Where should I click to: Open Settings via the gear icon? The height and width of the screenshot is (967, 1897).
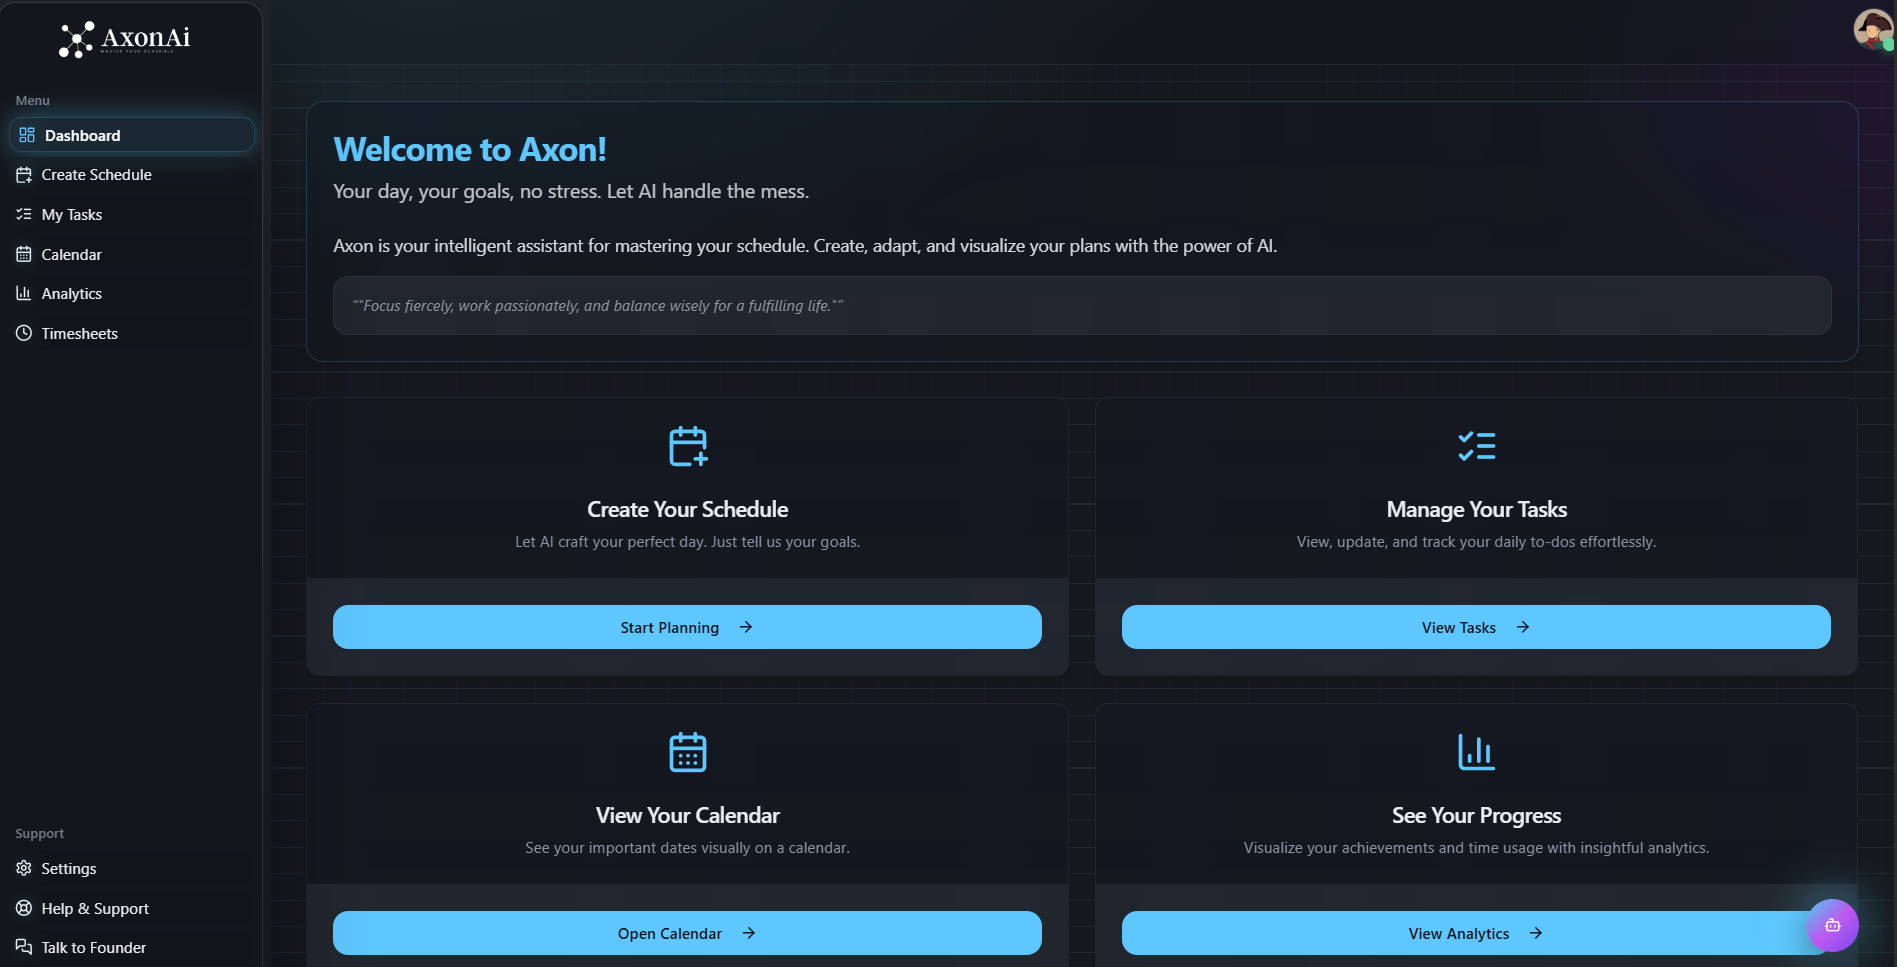pyautogui.click(x=23, y=868)
